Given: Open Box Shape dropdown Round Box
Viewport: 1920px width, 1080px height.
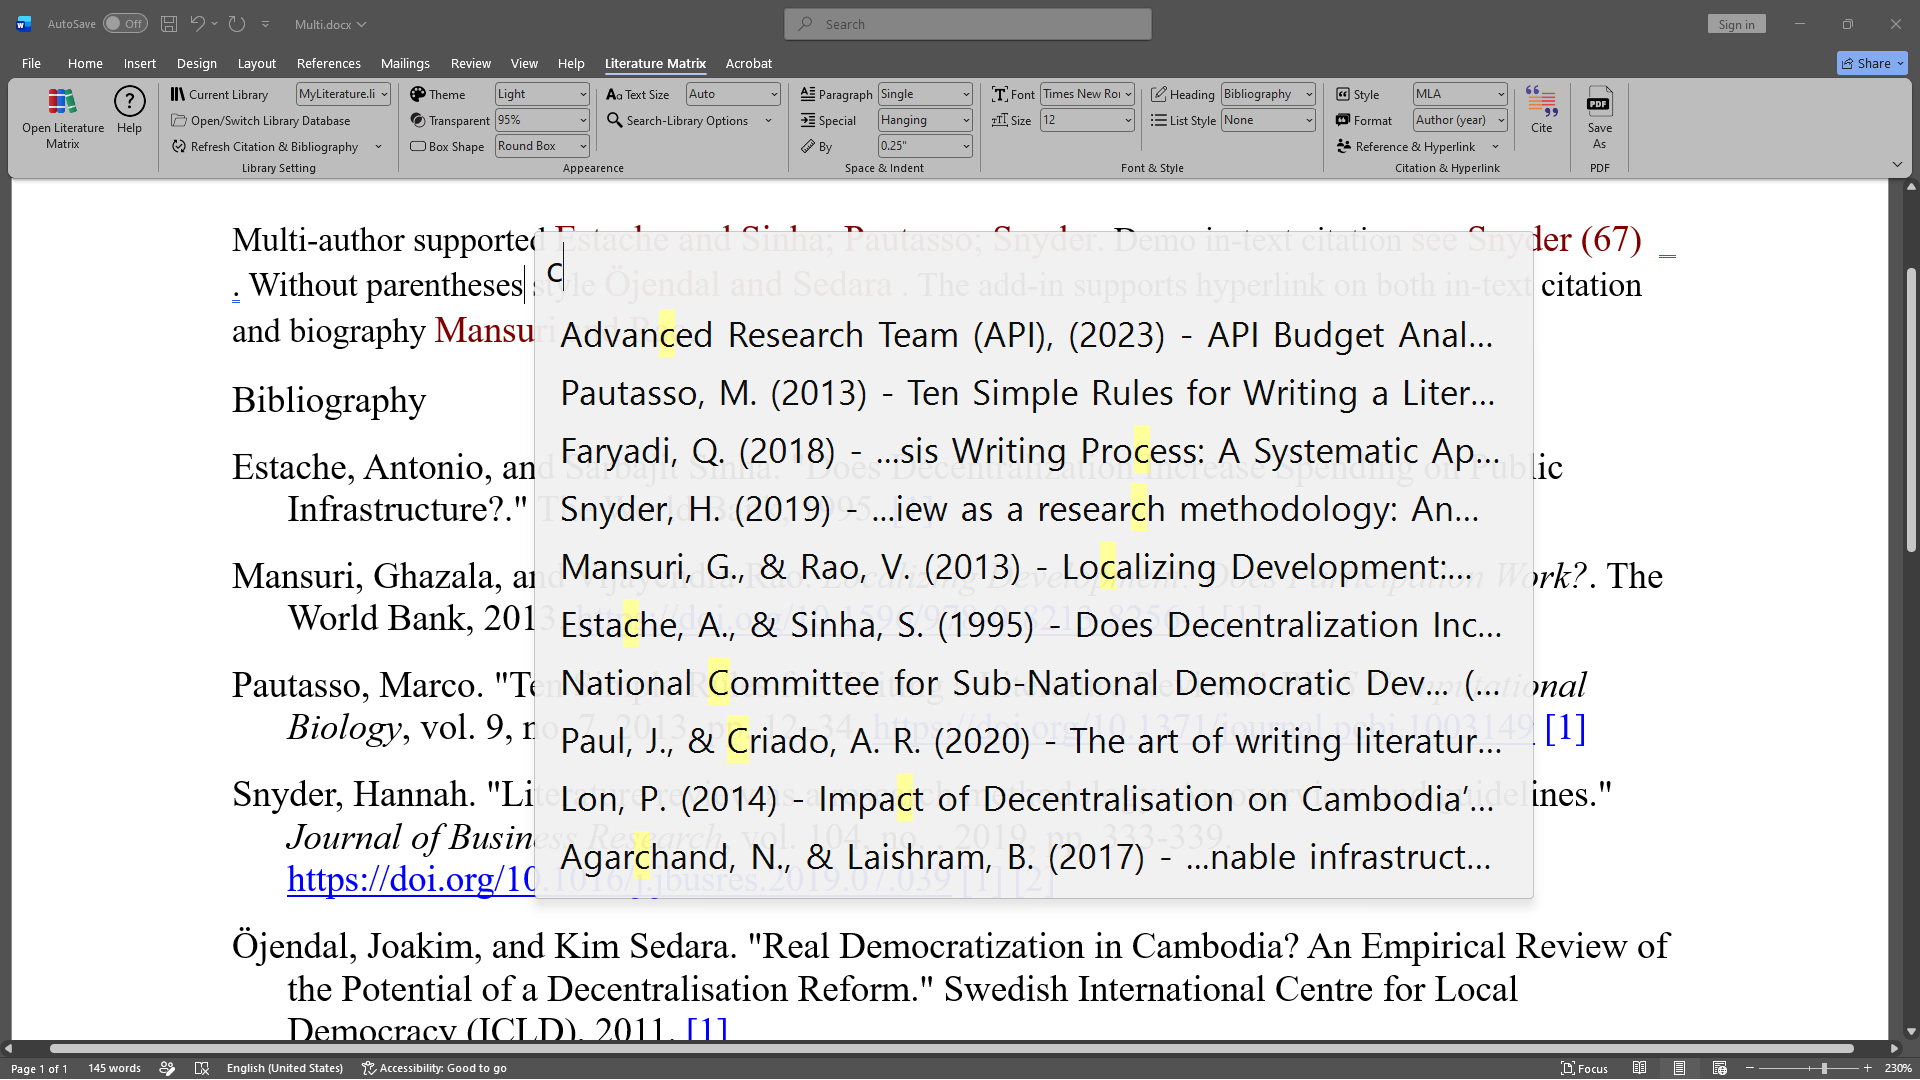Looking at the screenshot, I should (x=542, y=146).
